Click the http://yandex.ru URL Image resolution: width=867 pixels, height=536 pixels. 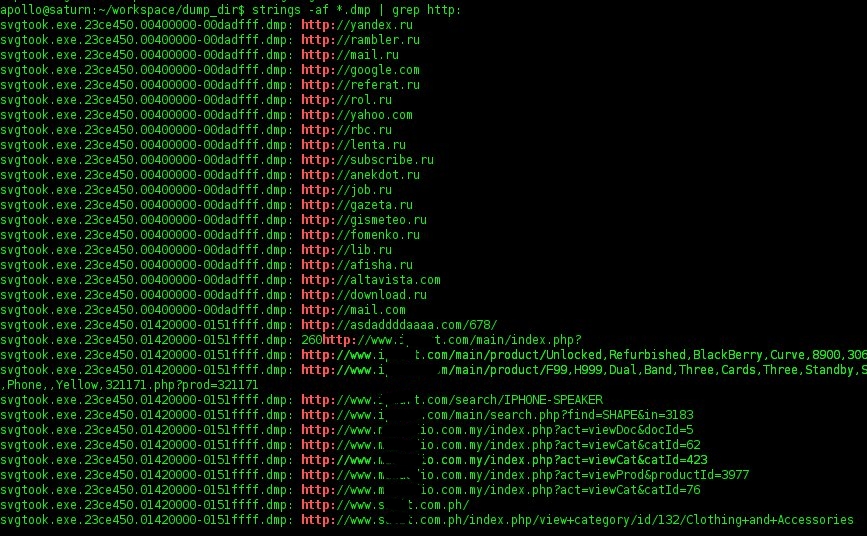click(x=357, y=25)
